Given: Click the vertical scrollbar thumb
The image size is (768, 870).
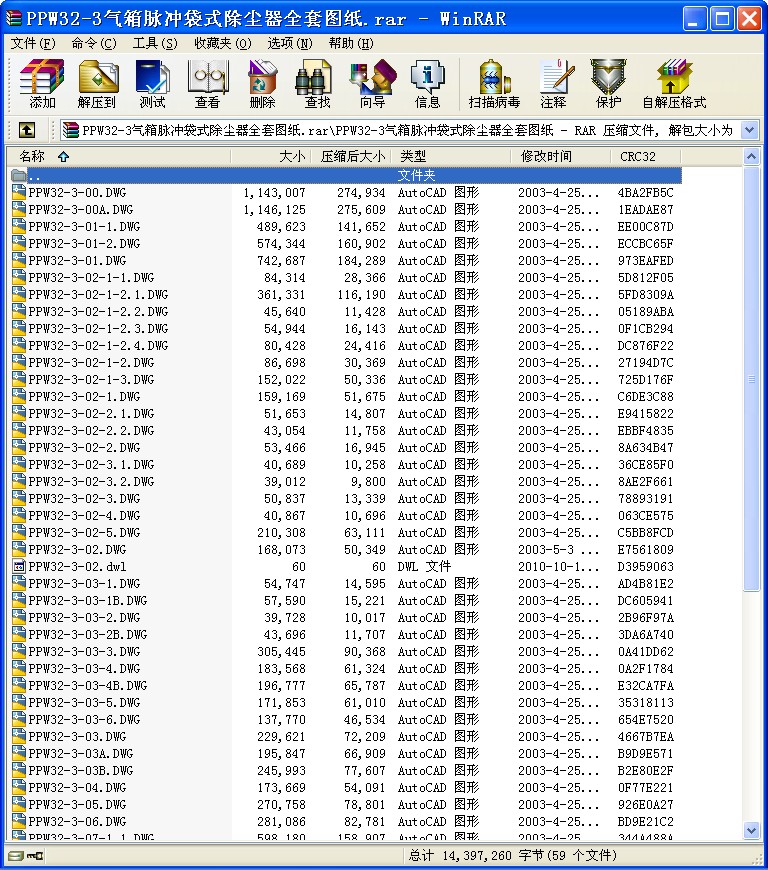Looking at the screenshot, I should tap(751, 379).
